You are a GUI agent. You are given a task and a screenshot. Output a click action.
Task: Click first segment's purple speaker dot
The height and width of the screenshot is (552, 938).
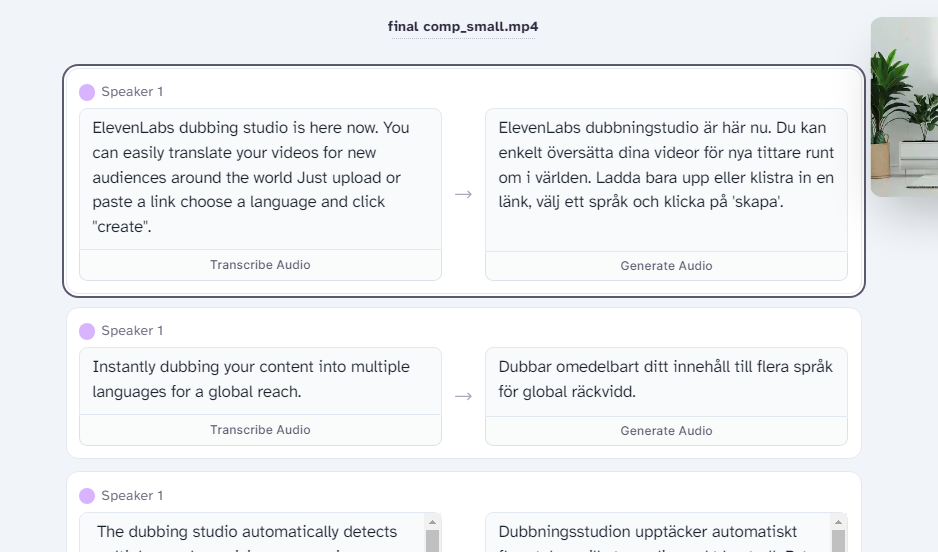(x=87, y=92)
